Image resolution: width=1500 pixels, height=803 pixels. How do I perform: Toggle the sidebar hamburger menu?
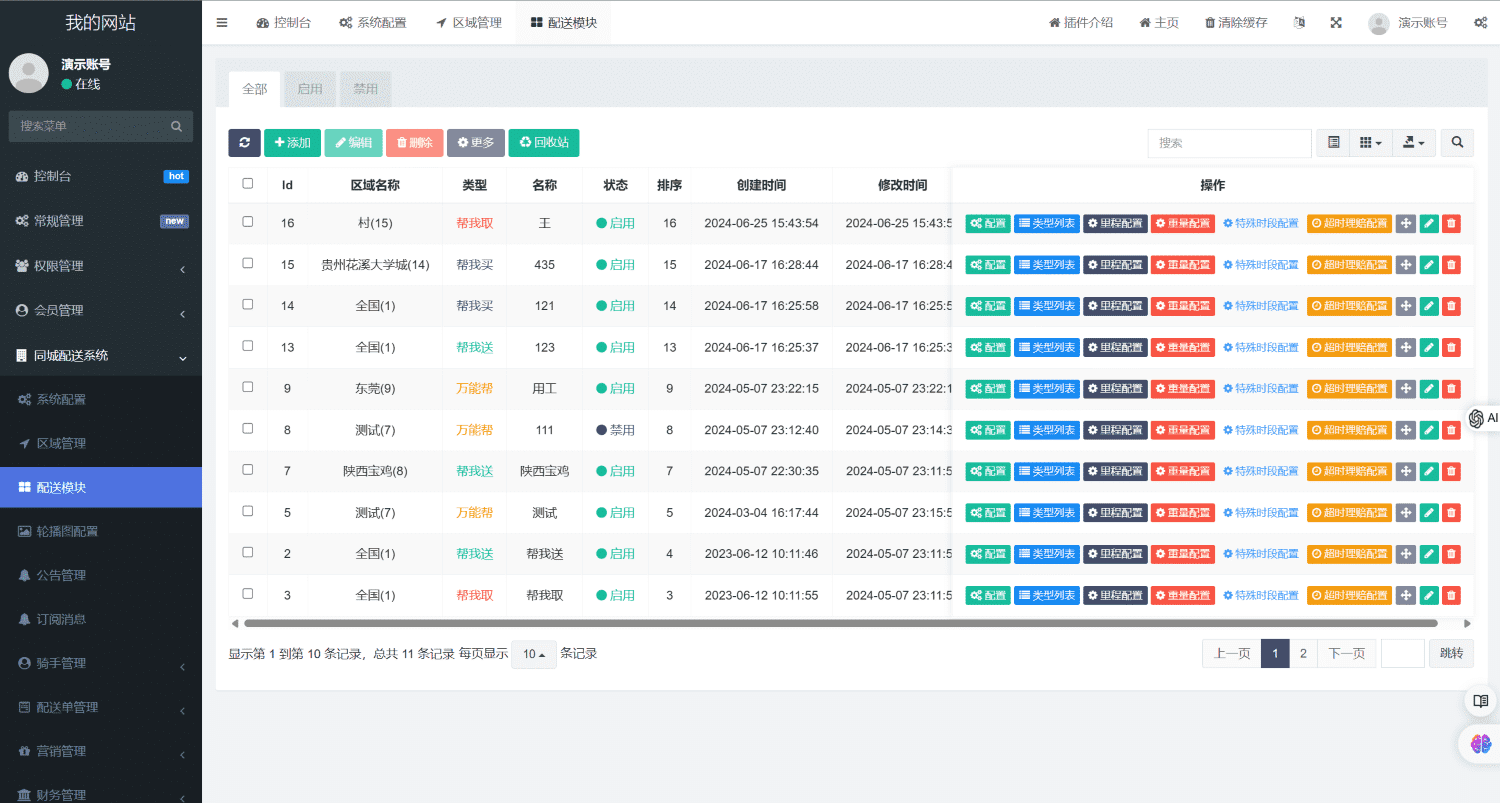tap(222, 22)
